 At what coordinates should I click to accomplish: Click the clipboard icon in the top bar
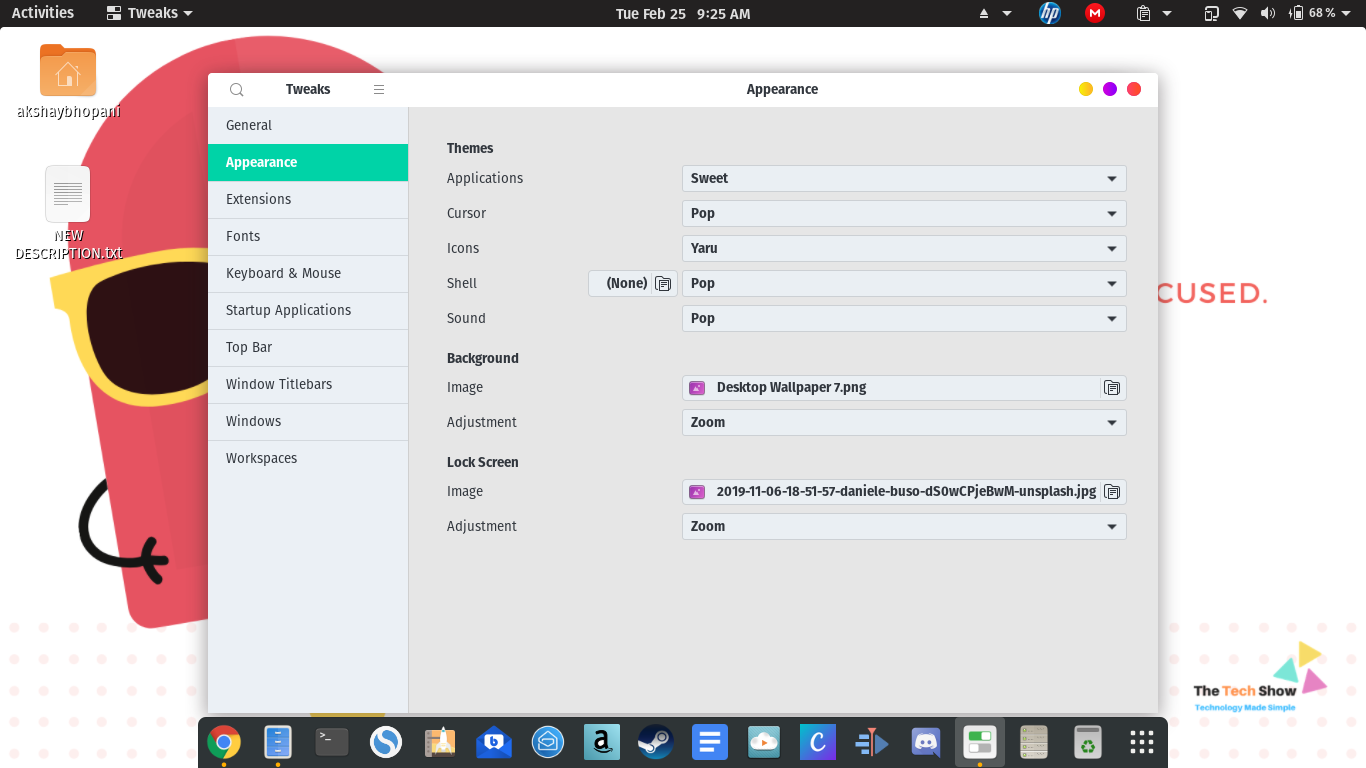[x=1141, y=13]
